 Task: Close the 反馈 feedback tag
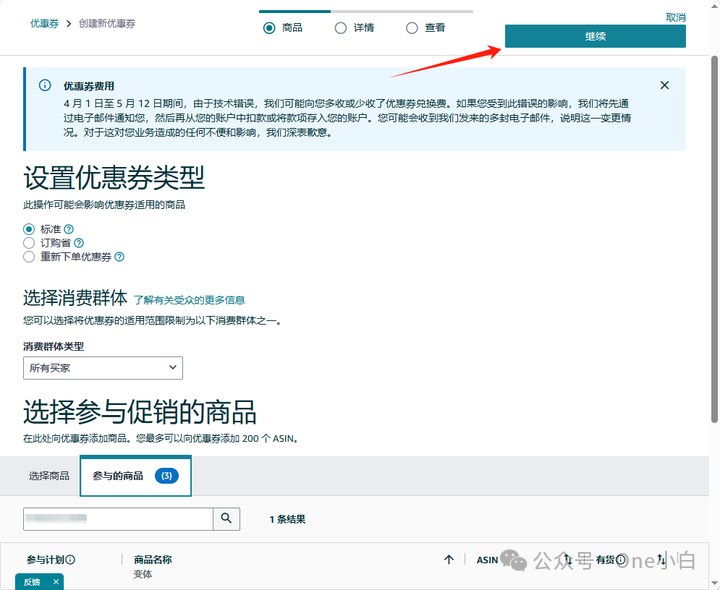[x=56, y=581]
